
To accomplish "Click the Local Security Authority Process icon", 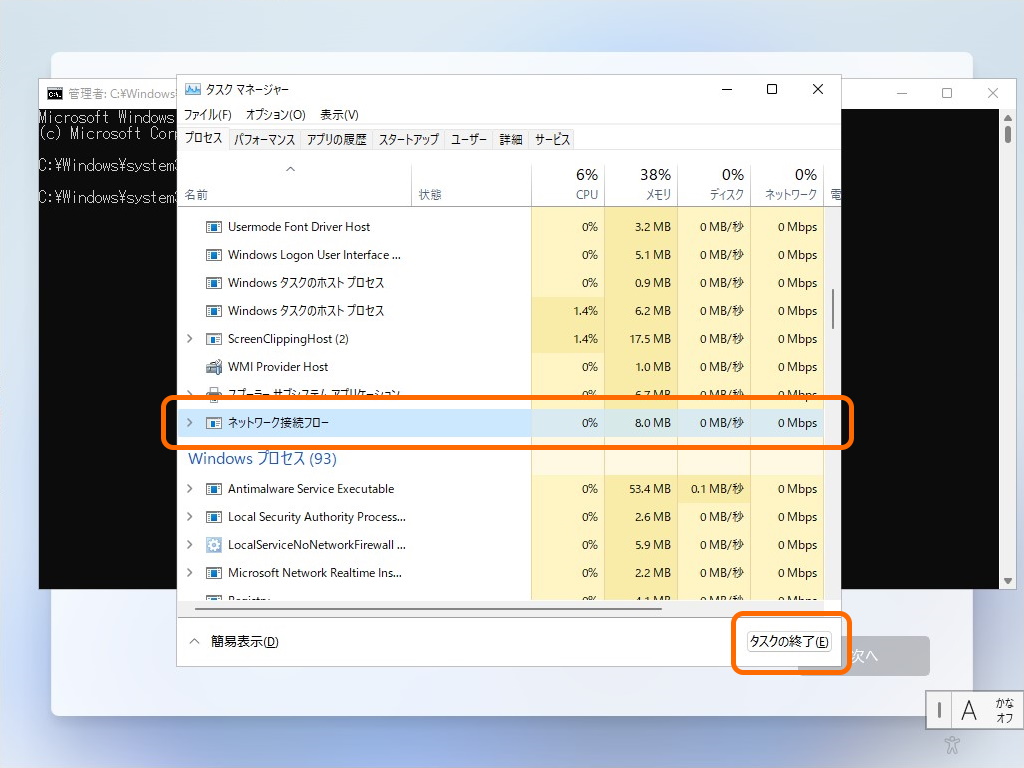I will pos(214,517).
